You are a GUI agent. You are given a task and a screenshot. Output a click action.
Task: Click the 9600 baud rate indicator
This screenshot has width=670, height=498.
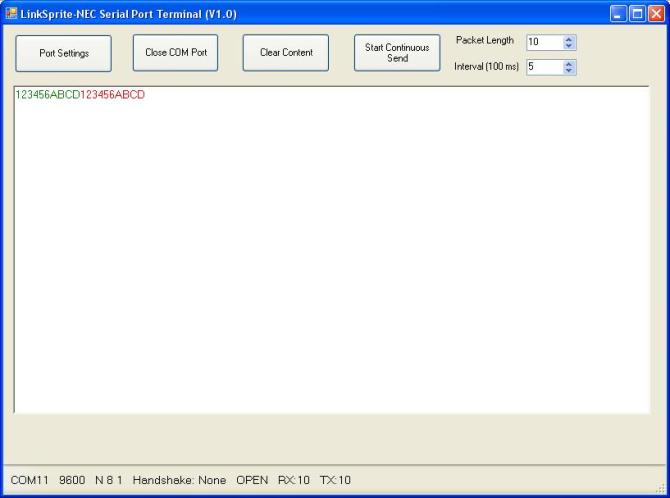coord(71,480)
